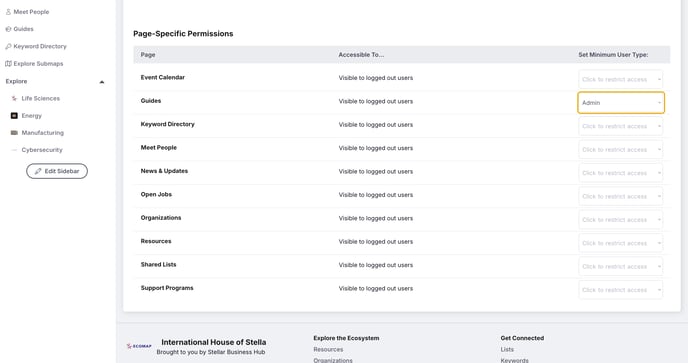The image size is (688, 363).
Task: Click Shared Lists row label
Action: [158, 265]
